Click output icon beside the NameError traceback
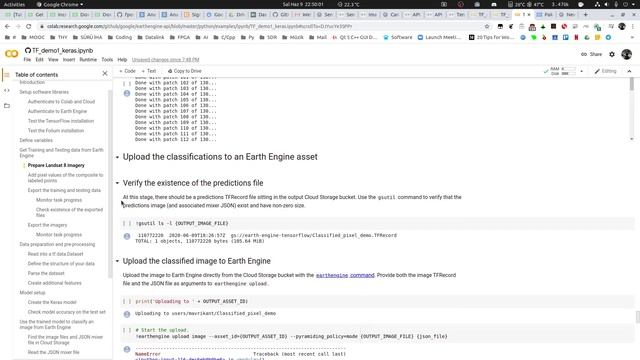Viewport: 640px width, 360px height. click(x=127, y=349)
